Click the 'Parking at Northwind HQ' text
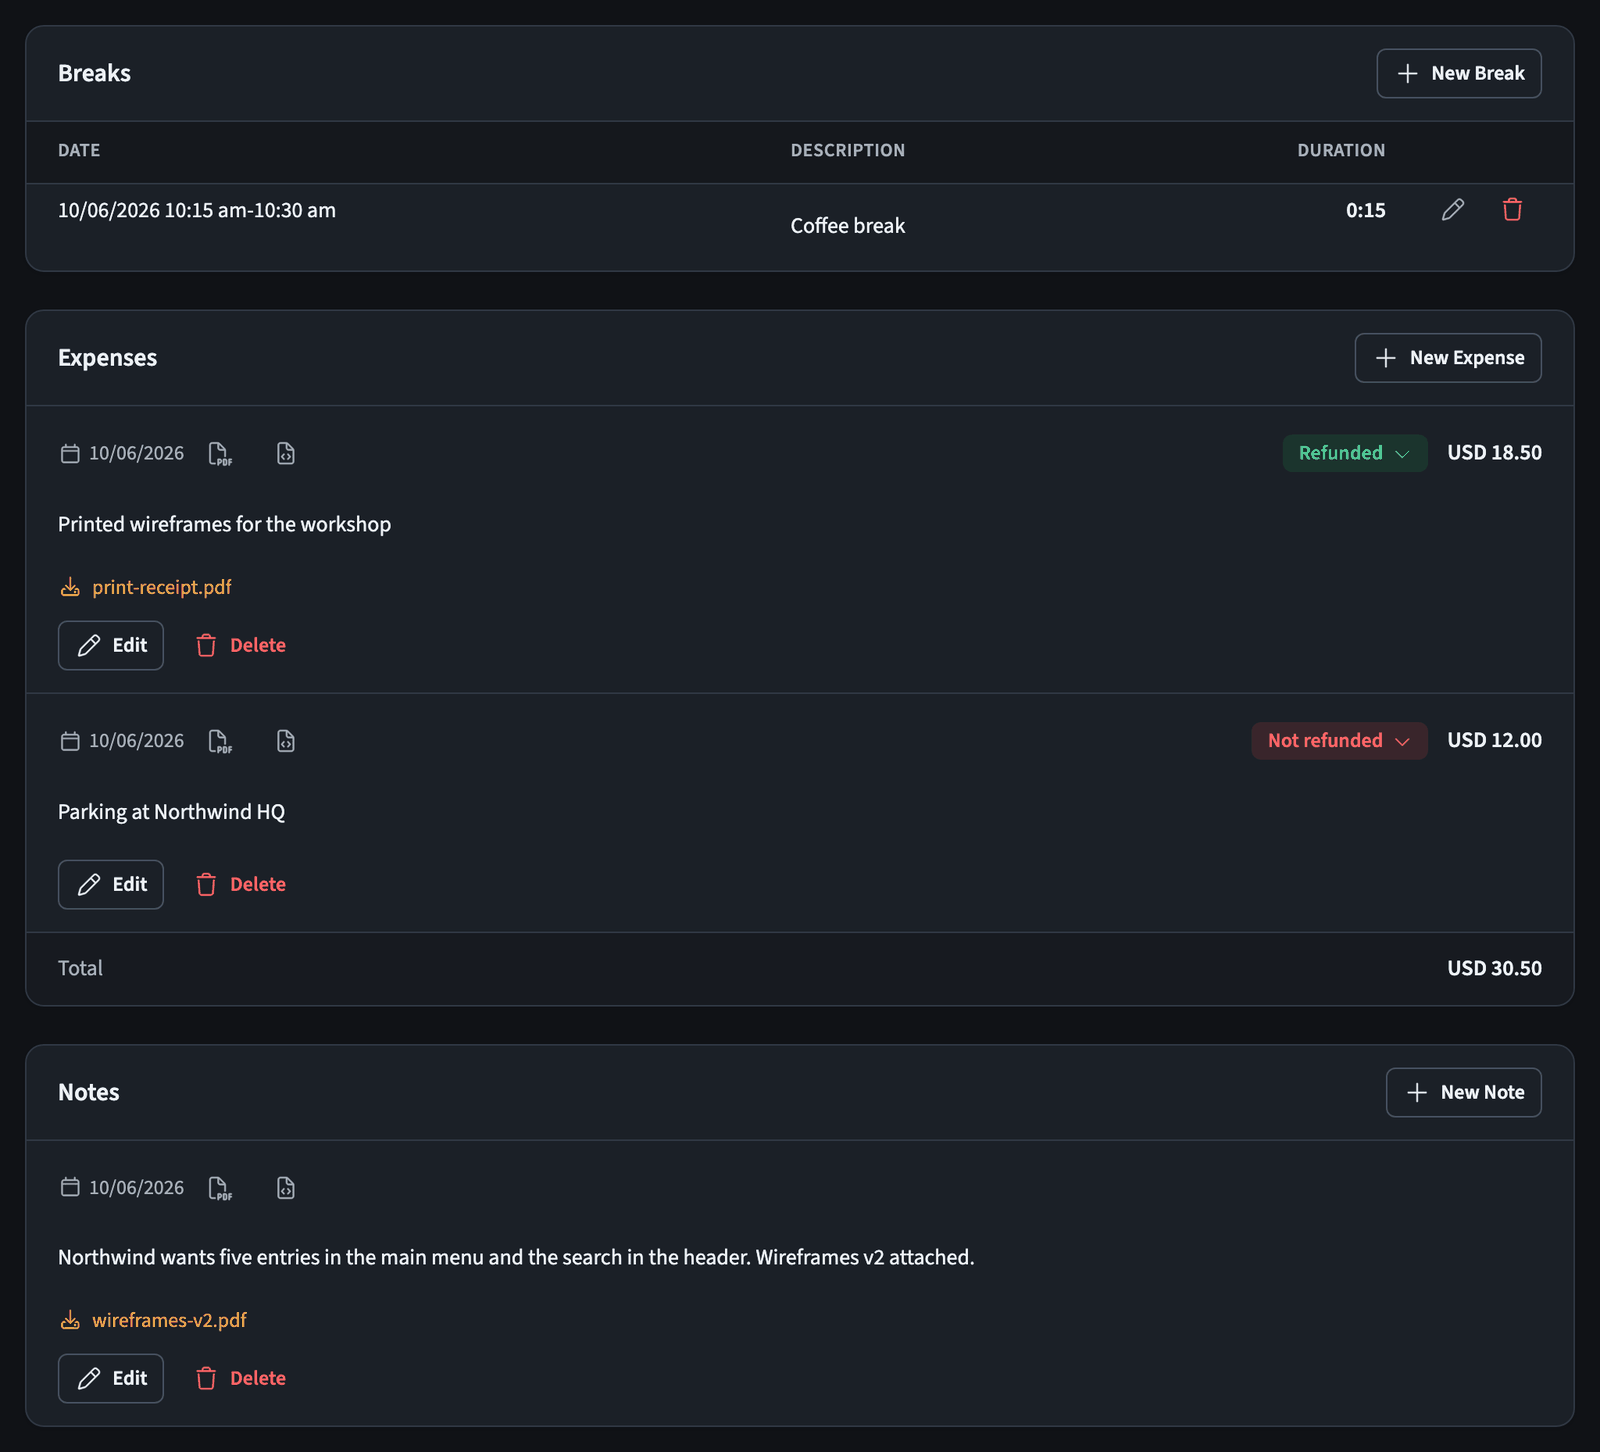 (171, 812)
